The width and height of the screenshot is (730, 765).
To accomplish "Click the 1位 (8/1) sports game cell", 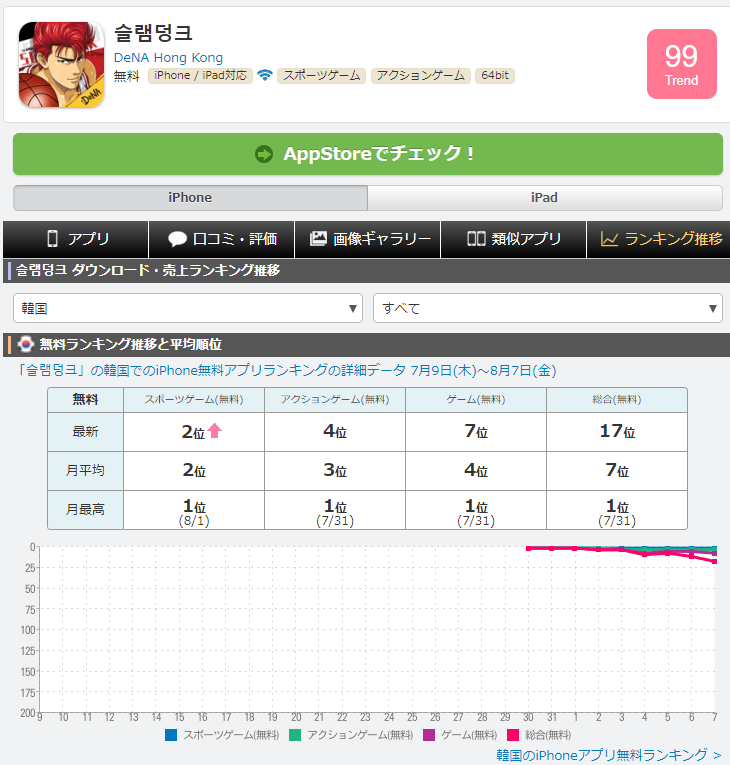I will pos(194,510).
